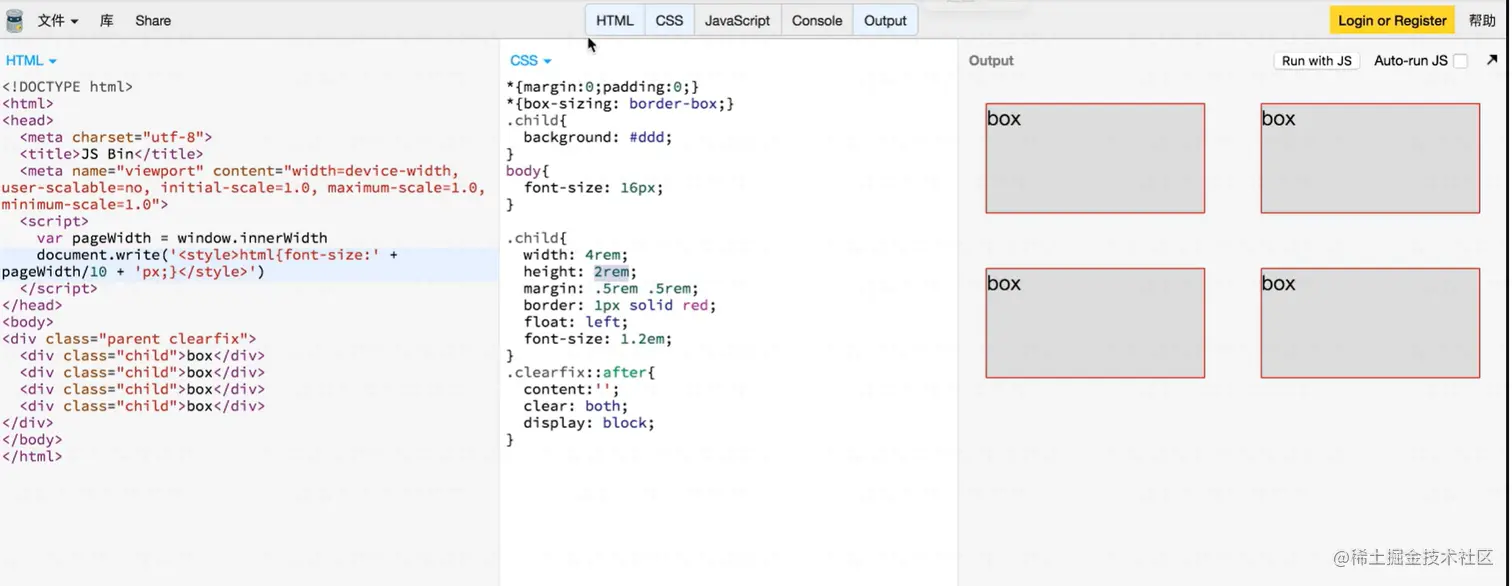Enable the Auto-run JS checkbox

[x=1460, y=61]
